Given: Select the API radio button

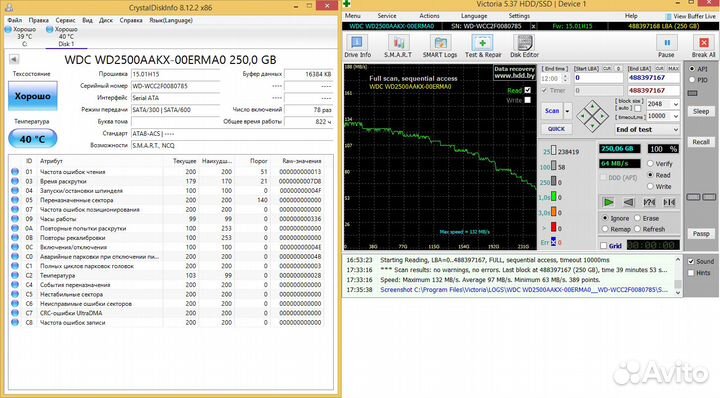Looking at the screenshot, I should point(692,68).
